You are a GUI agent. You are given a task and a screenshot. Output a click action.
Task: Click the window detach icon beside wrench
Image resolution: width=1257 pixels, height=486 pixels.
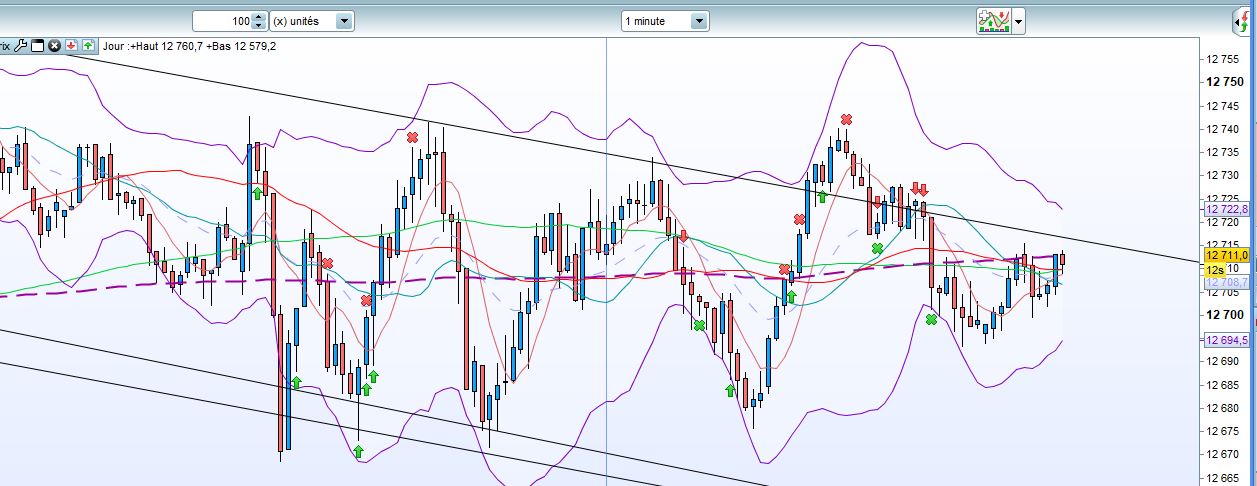38,45
